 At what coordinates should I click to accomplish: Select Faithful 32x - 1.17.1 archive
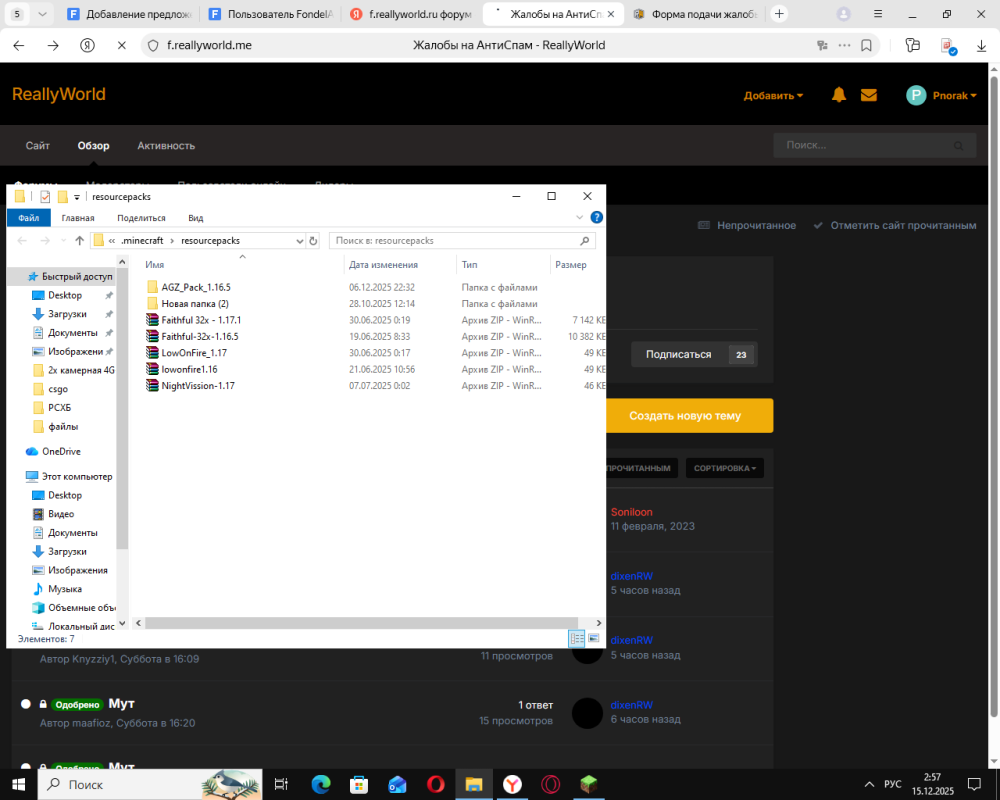coord(201,320)
